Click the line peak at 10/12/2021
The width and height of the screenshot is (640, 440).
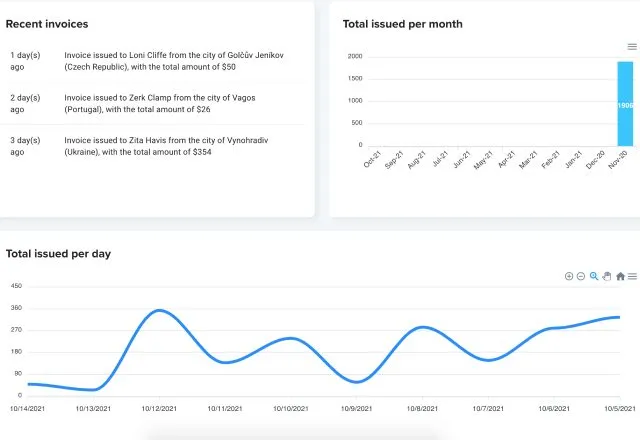coord(159,311)
